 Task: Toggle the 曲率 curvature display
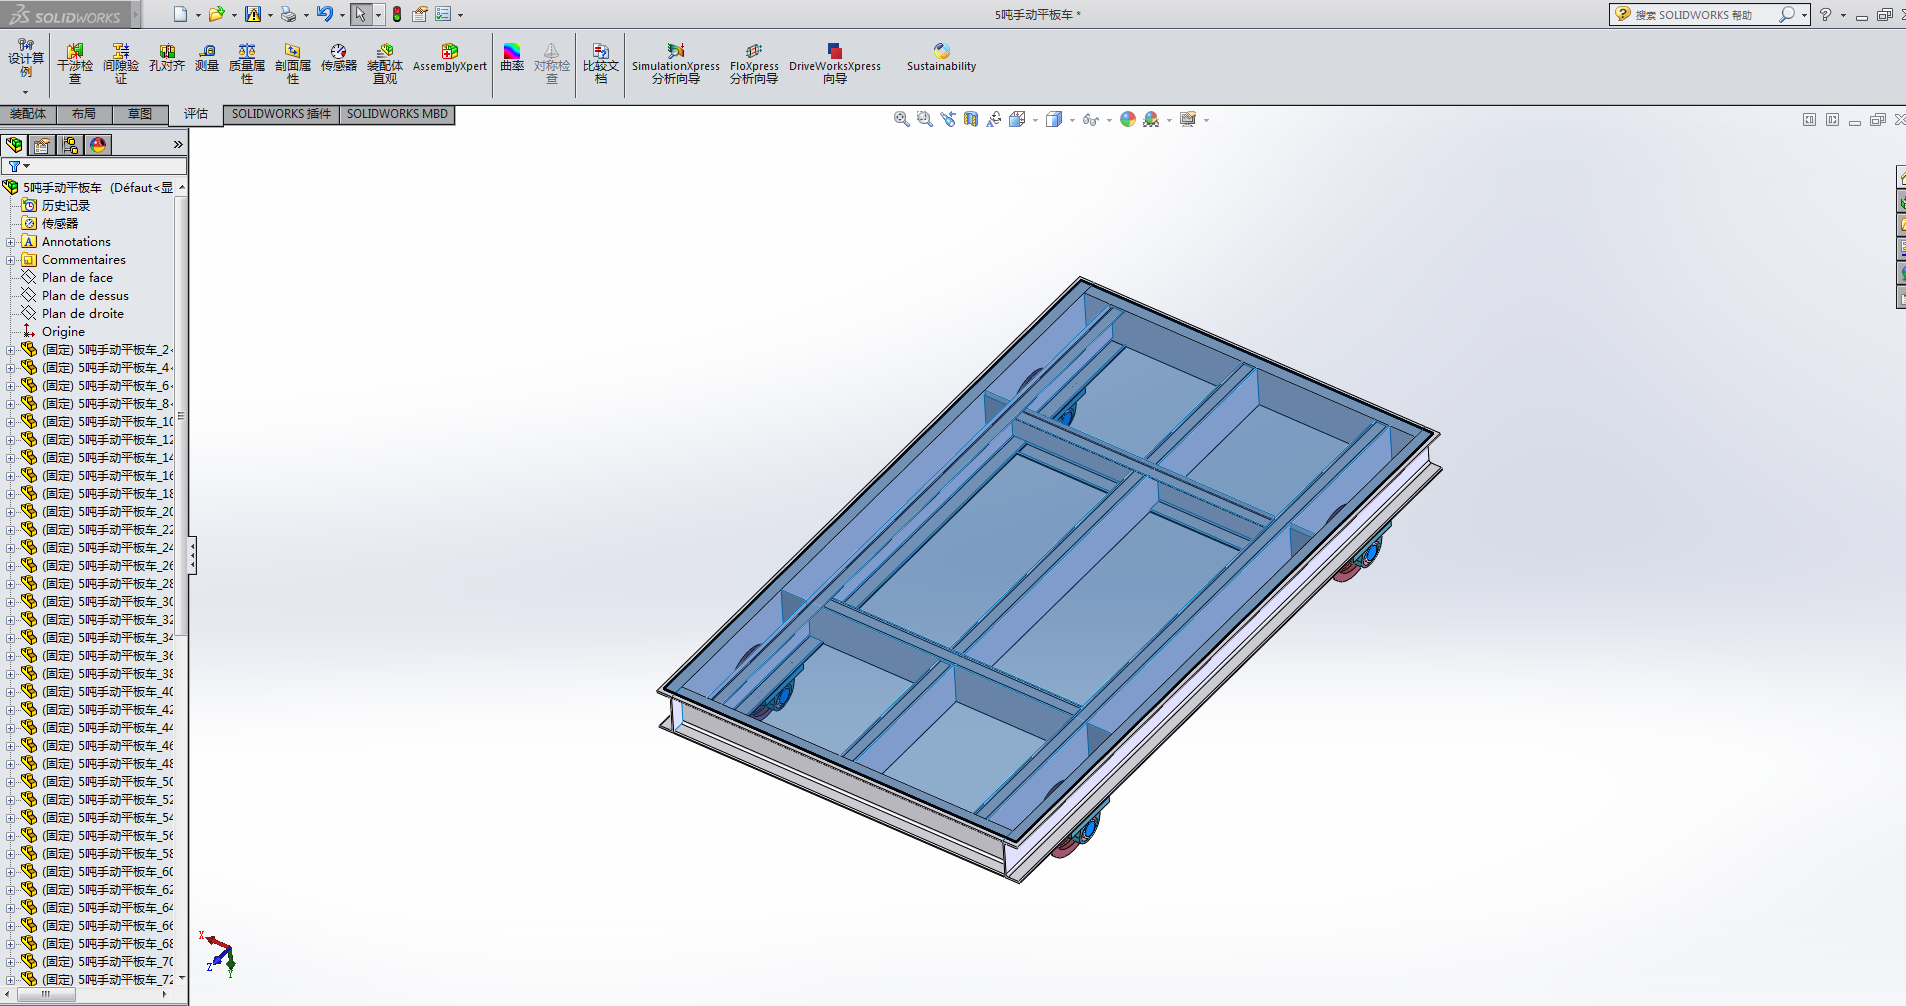tap(512, 58)
